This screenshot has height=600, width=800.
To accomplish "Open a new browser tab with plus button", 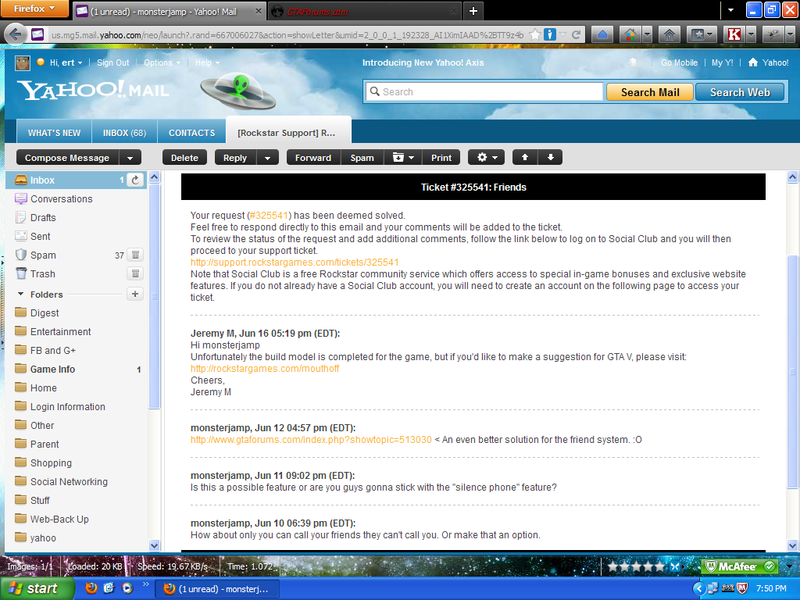I will (473, 11).
